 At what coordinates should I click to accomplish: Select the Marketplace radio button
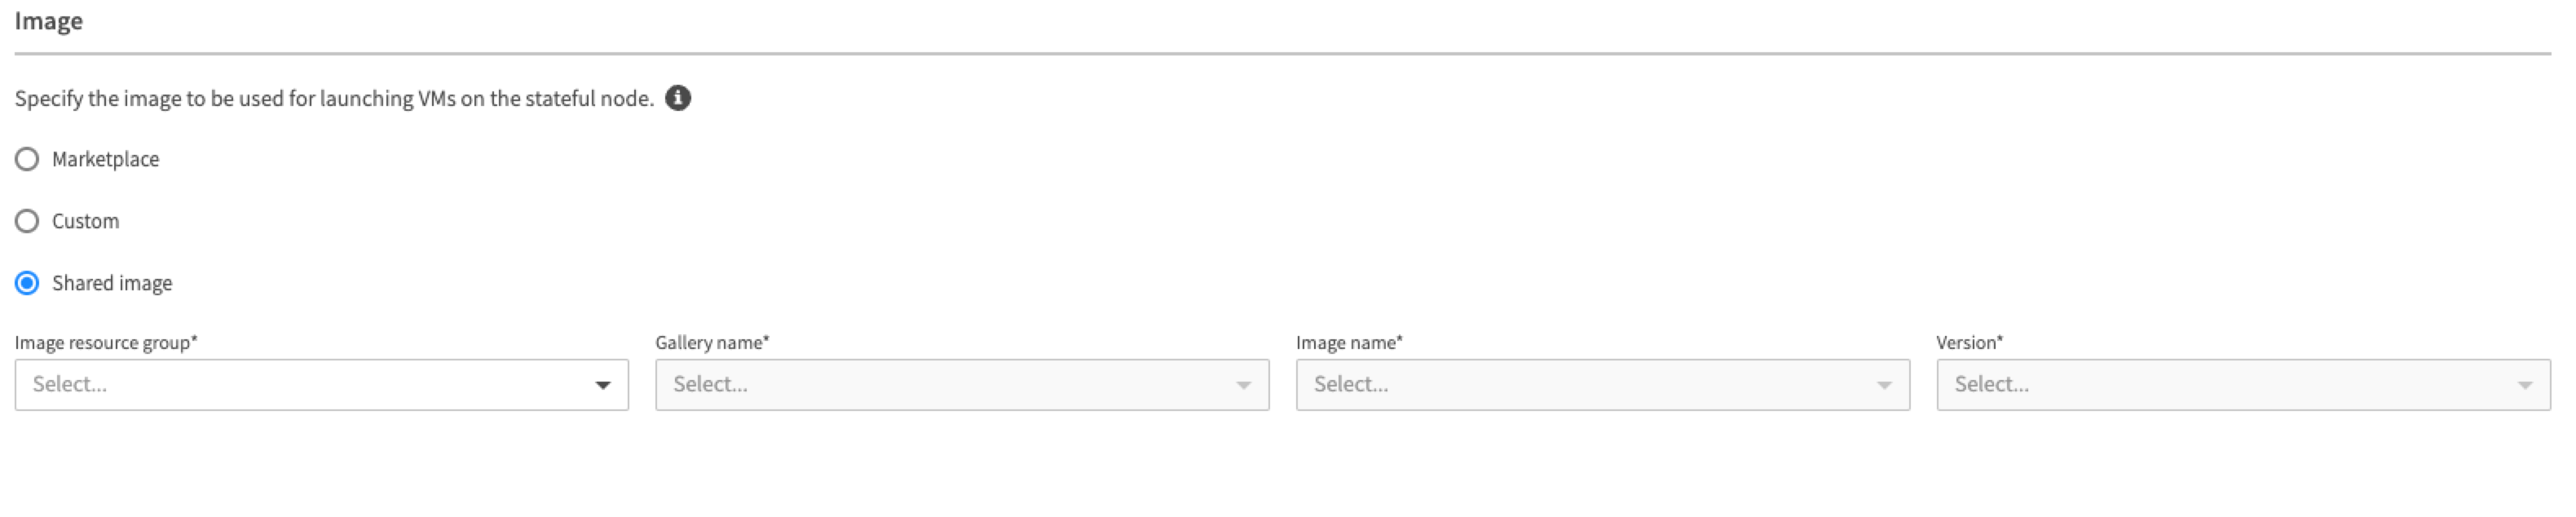pyautogui.click(x=27, y=159)
